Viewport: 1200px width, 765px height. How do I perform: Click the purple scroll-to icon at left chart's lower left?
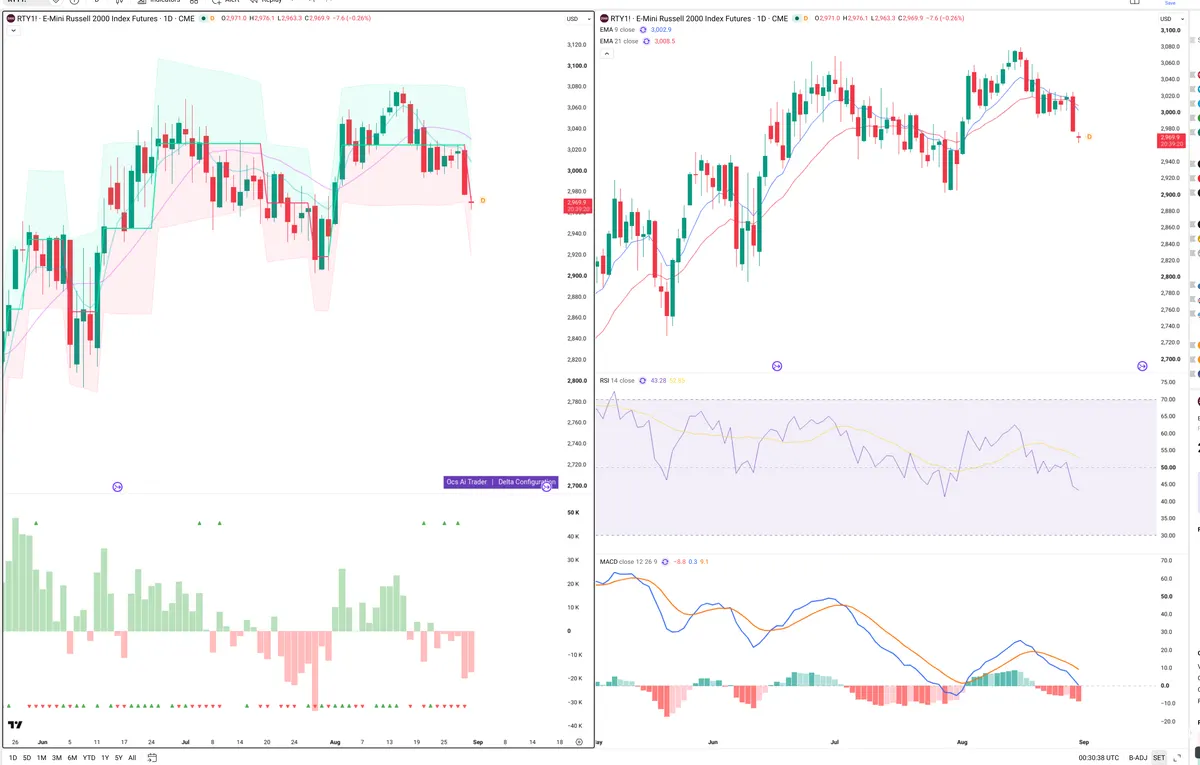(117, 487)
